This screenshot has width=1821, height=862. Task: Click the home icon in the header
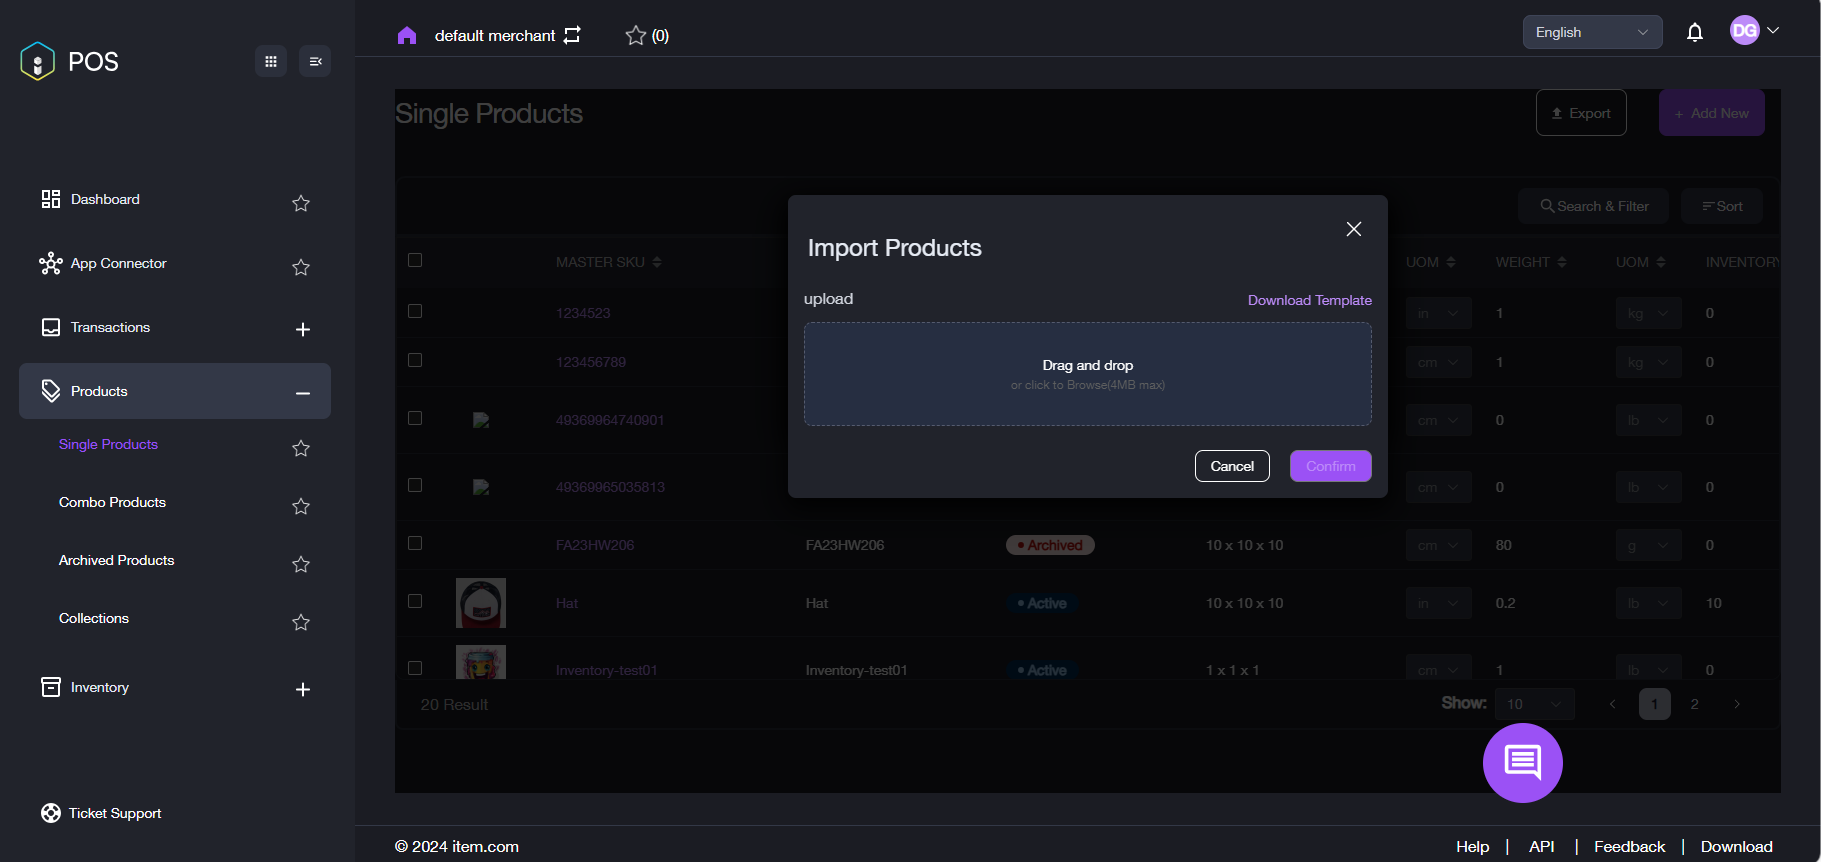pyautogui.click(x=406, y=36)
